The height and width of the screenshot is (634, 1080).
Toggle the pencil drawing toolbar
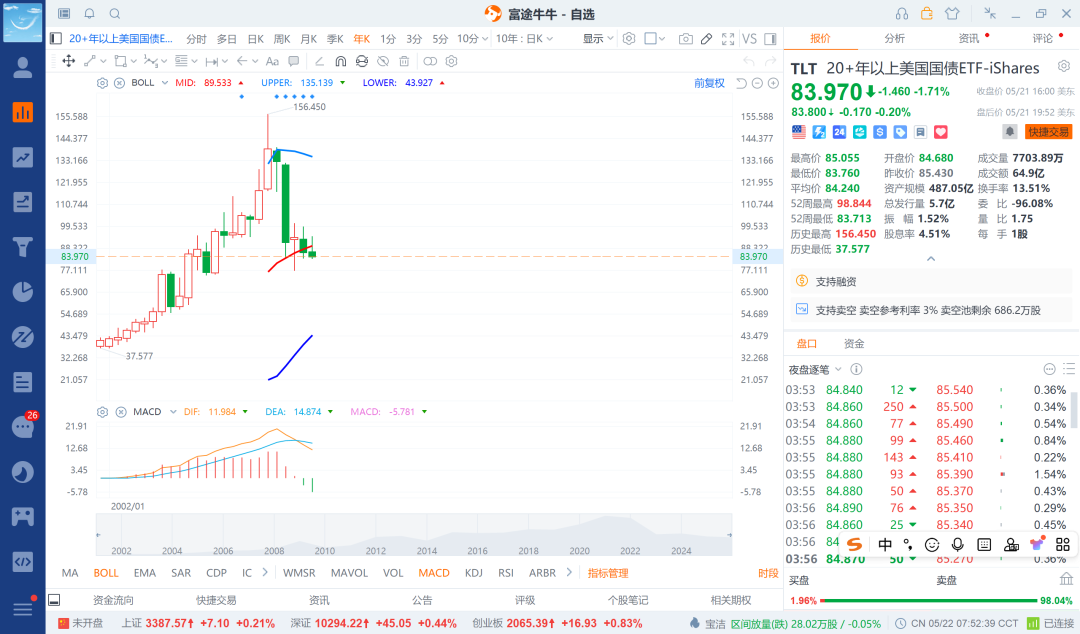click(706, 39)
